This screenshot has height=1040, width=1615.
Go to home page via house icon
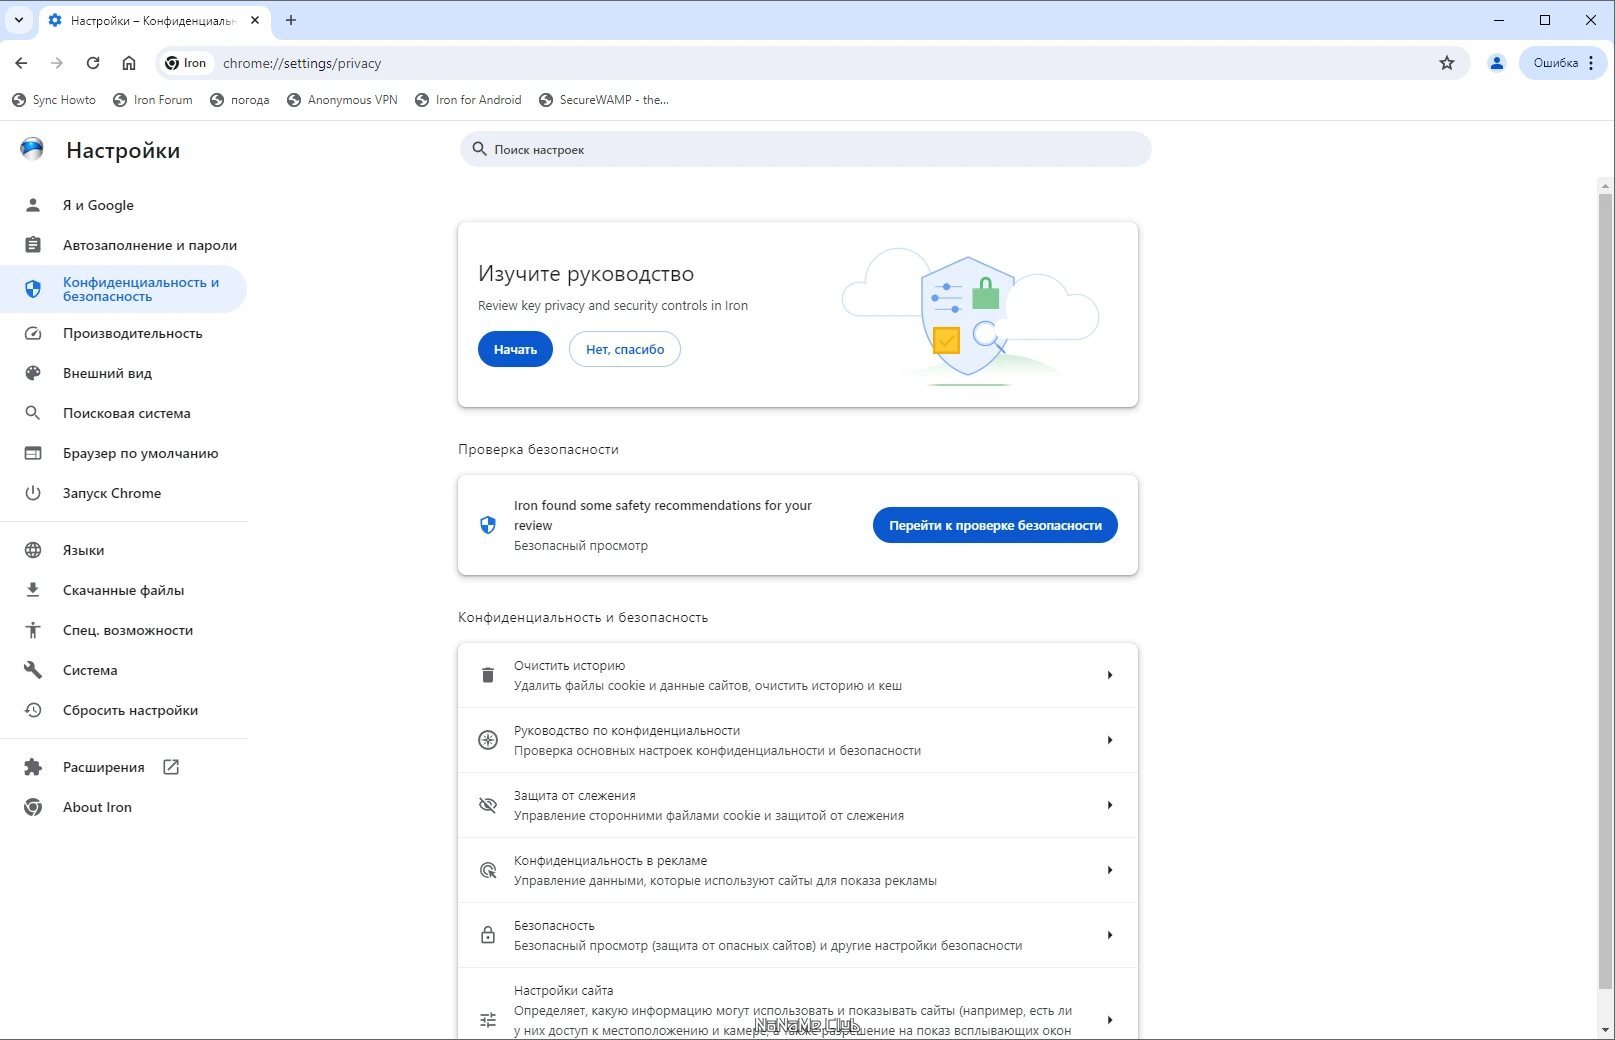click(x=129, y=63)
